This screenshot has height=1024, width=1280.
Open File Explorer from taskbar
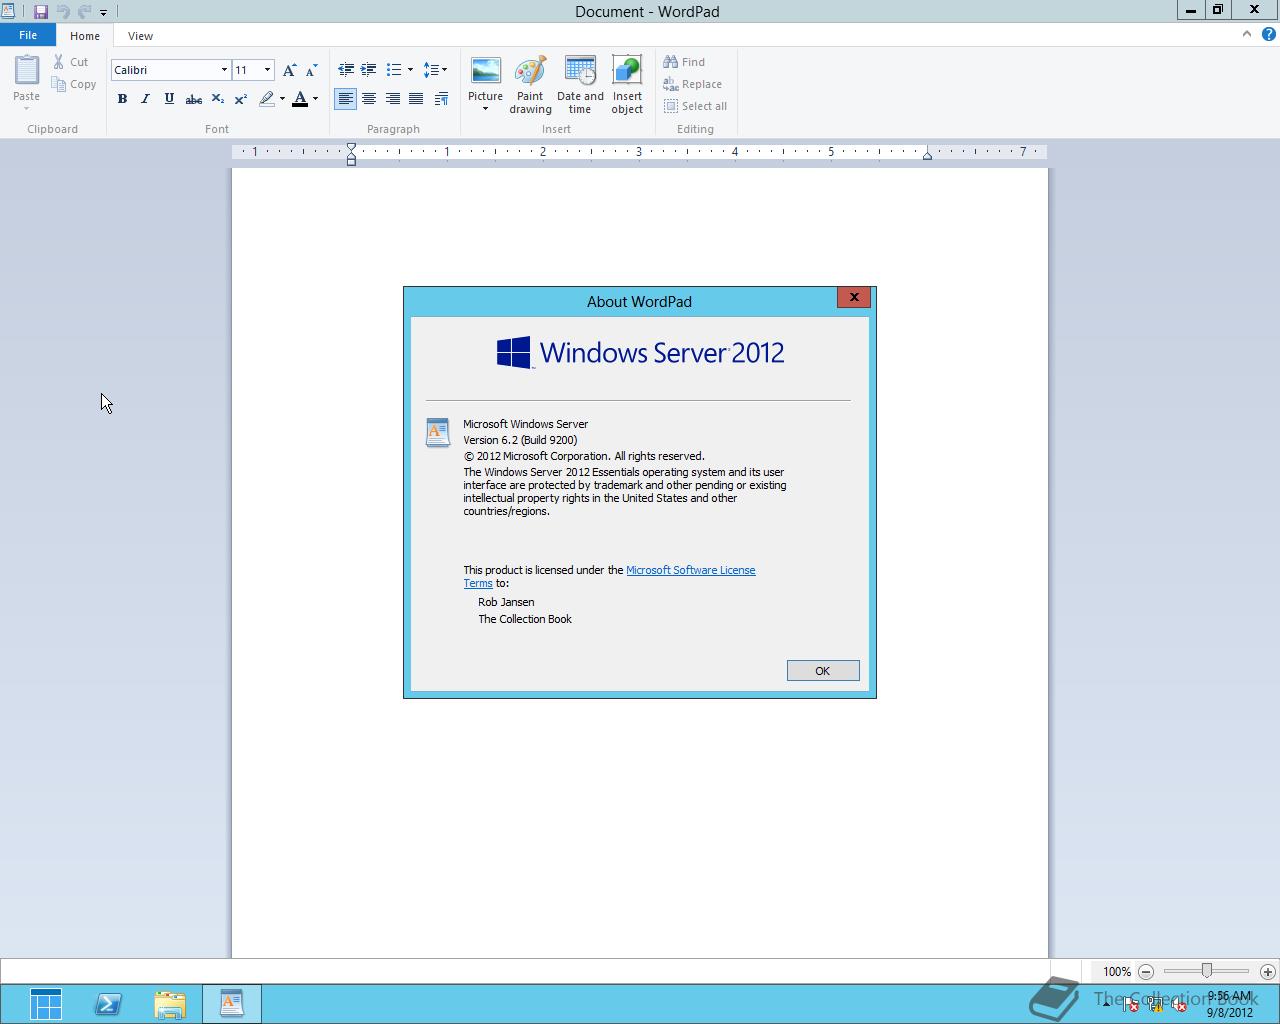click(x=170, y=1004)
